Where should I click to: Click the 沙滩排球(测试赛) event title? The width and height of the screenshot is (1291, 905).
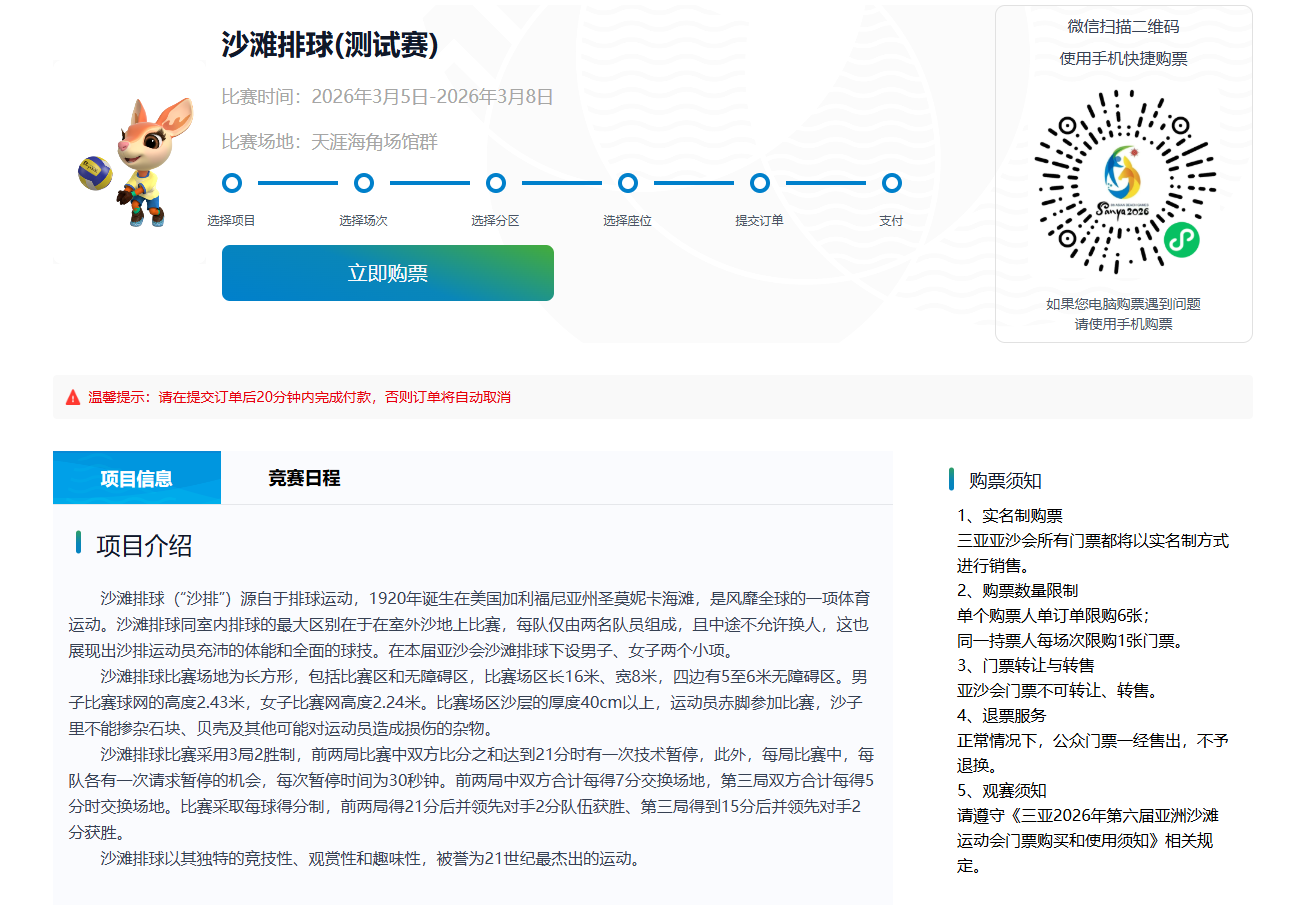point(330,45)
